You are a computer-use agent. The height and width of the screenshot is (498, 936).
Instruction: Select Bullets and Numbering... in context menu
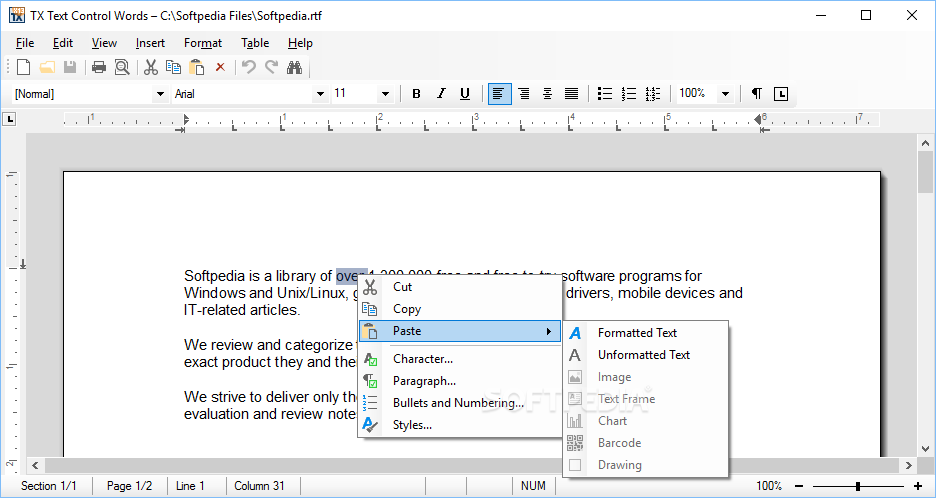click(460, 403)
